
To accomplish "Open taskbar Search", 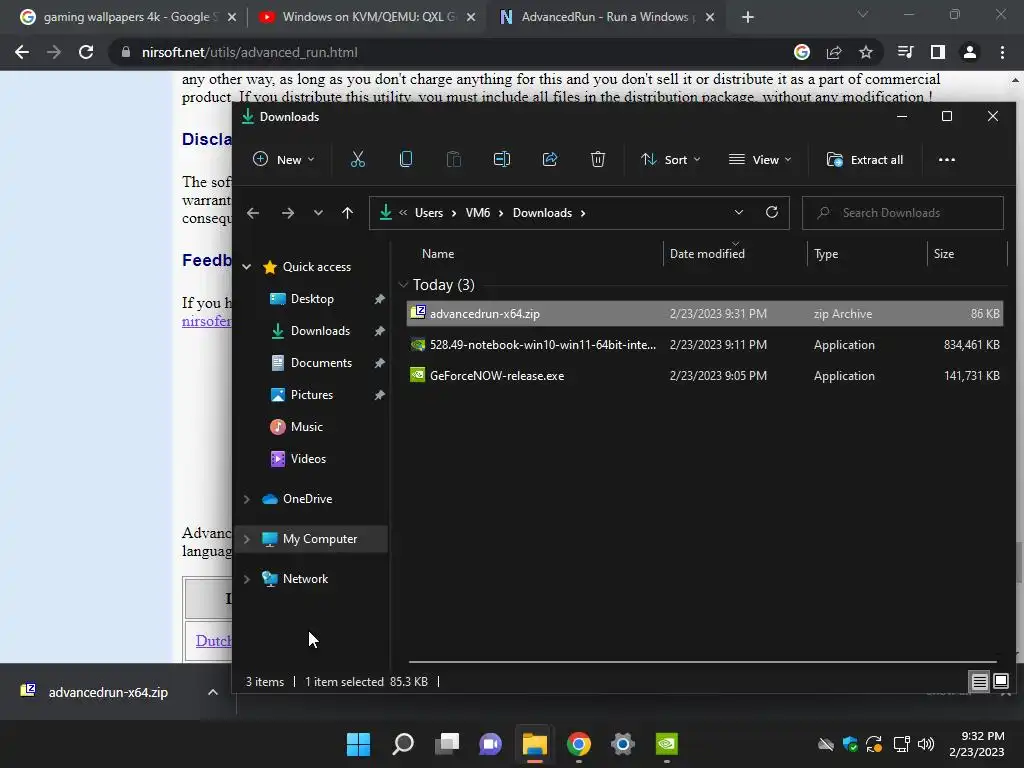I will click(x=403, y=744).
